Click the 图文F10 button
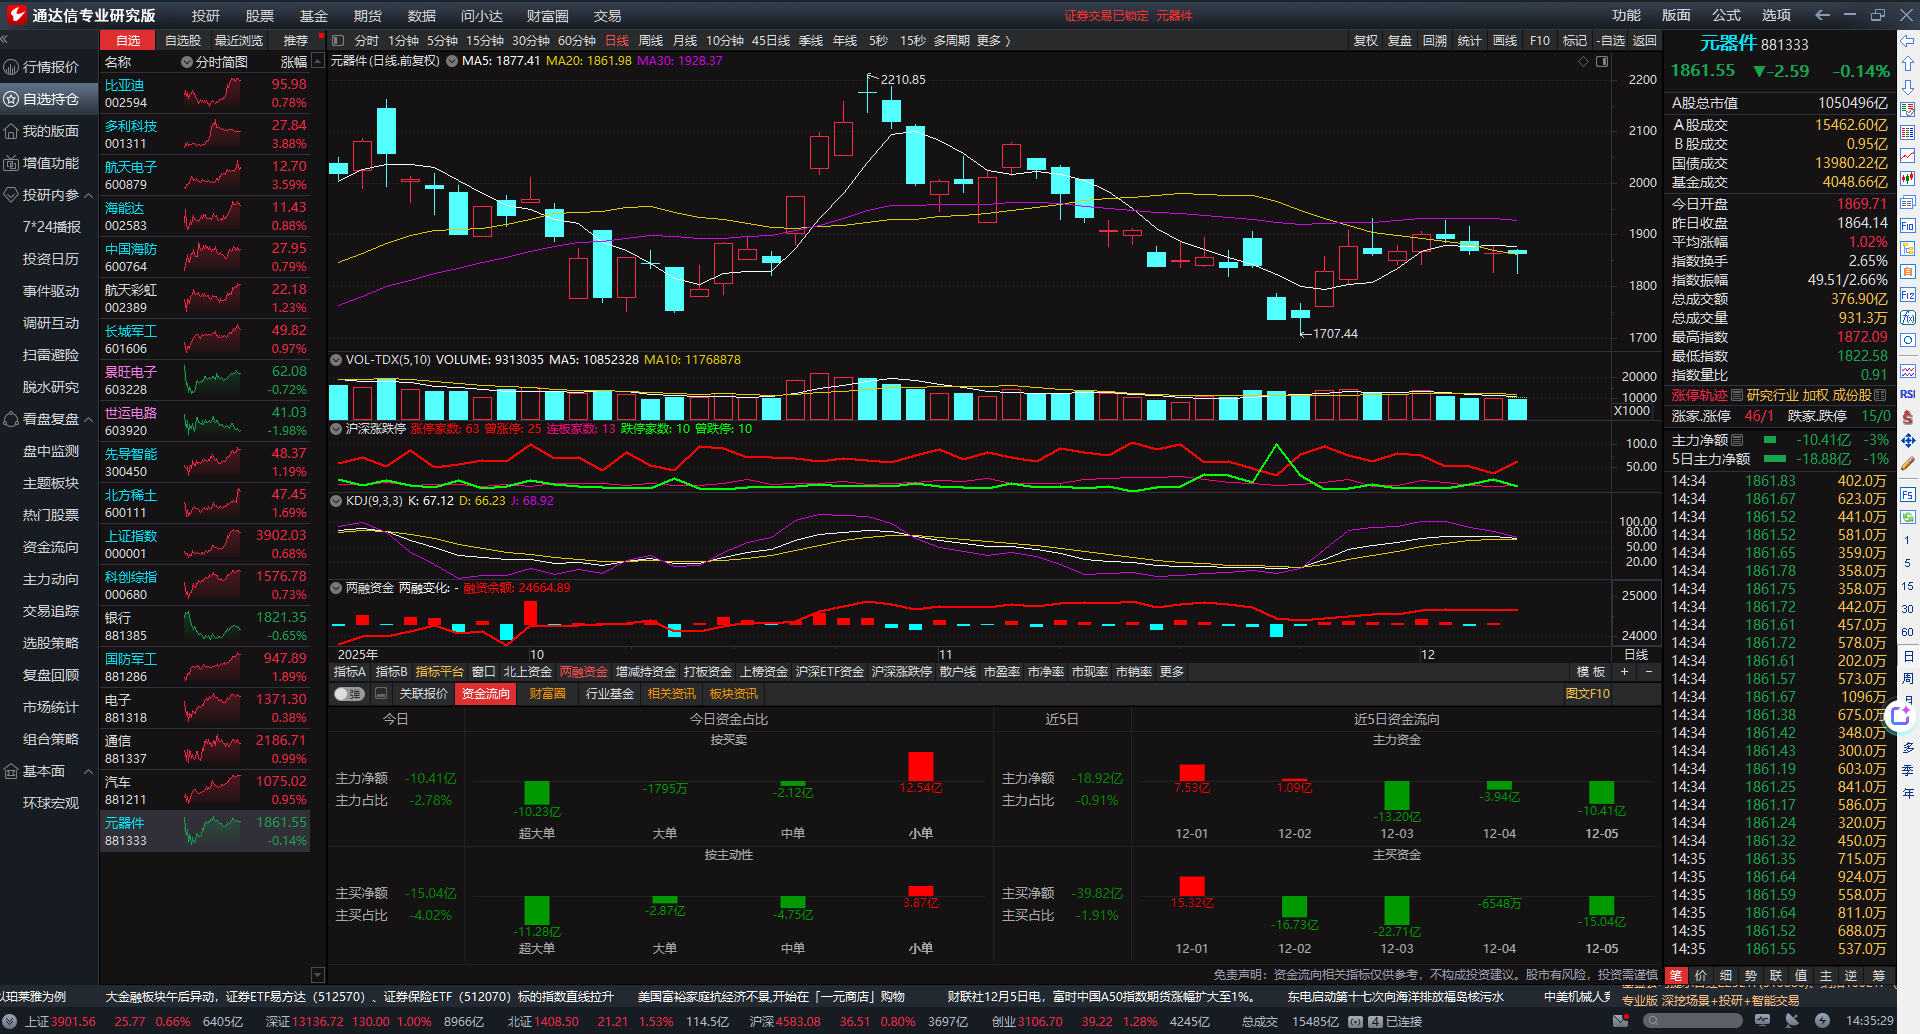 [x=1588, y=694]
